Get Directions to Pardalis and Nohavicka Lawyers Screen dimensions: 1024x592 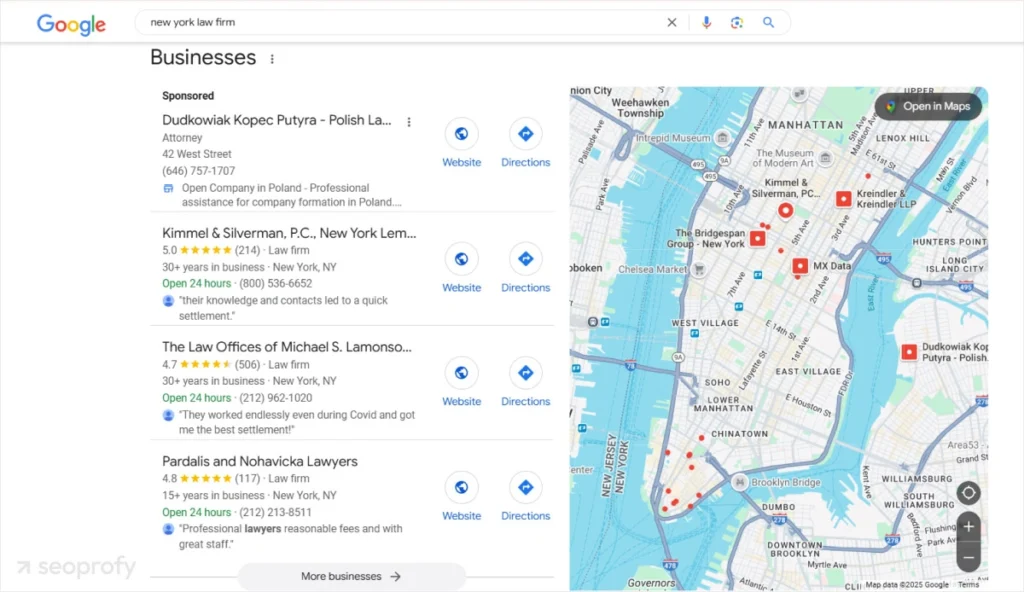525,496
